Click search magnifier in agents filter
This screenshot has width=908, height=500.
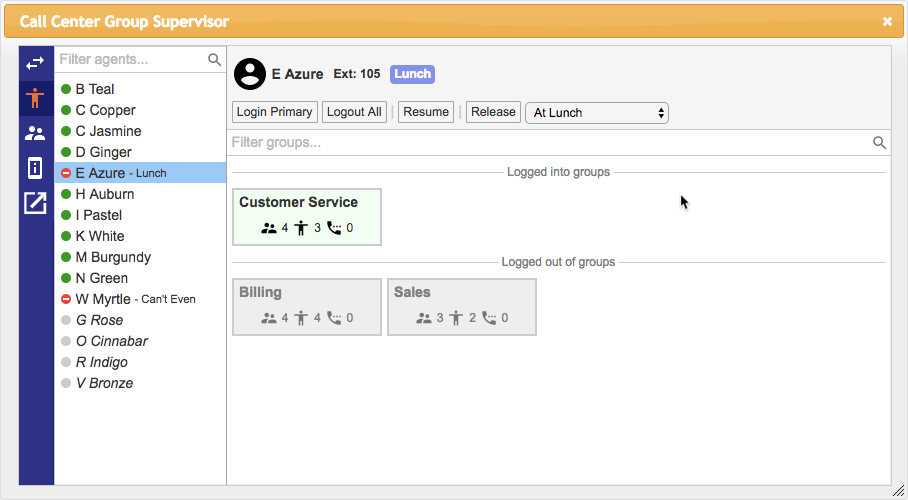(214, 60)
